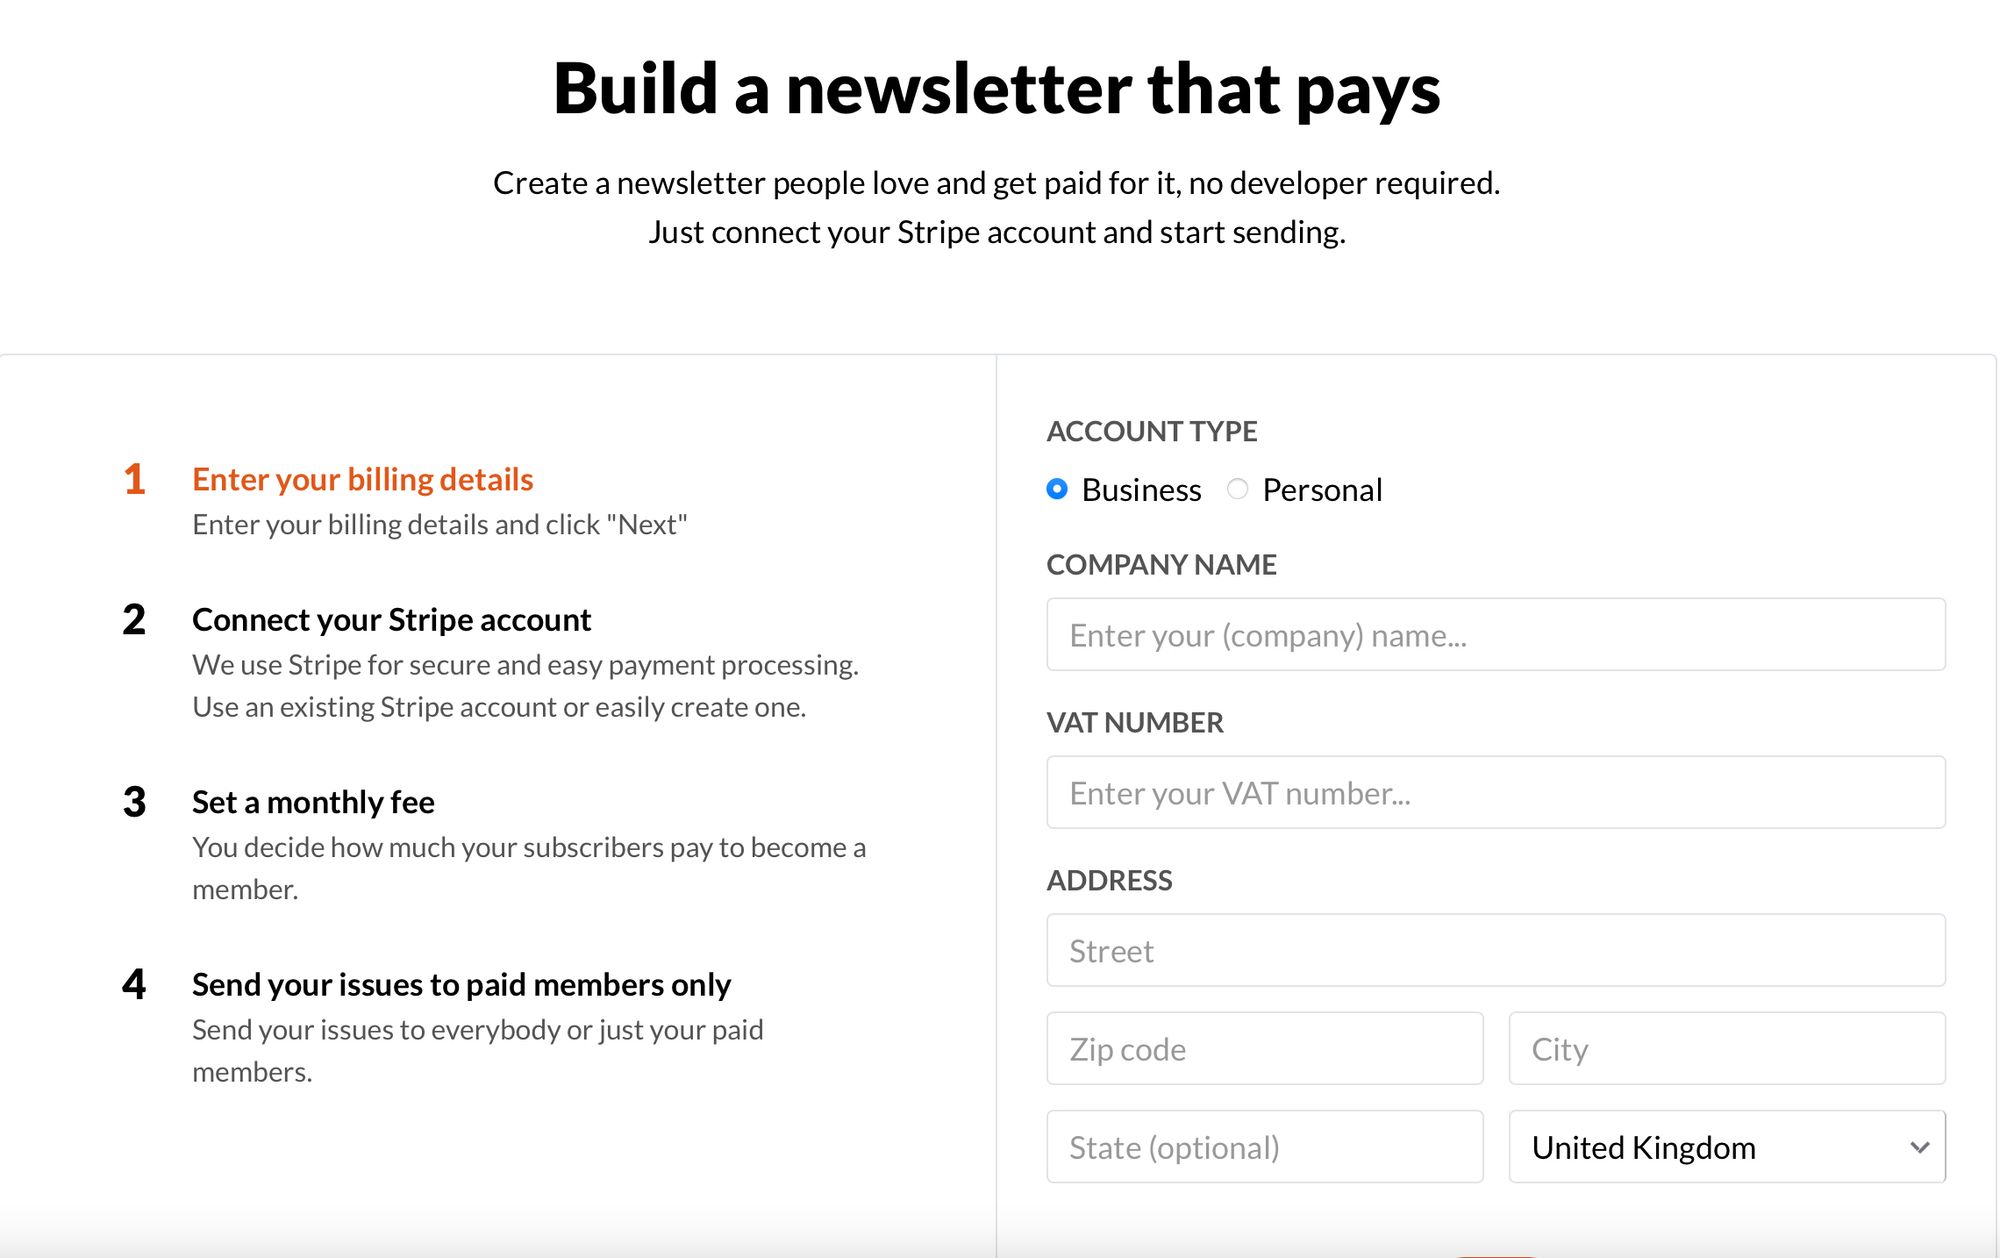The image size is (2000, 1258).
Task: Enter company name input field
Action: 1497,633
